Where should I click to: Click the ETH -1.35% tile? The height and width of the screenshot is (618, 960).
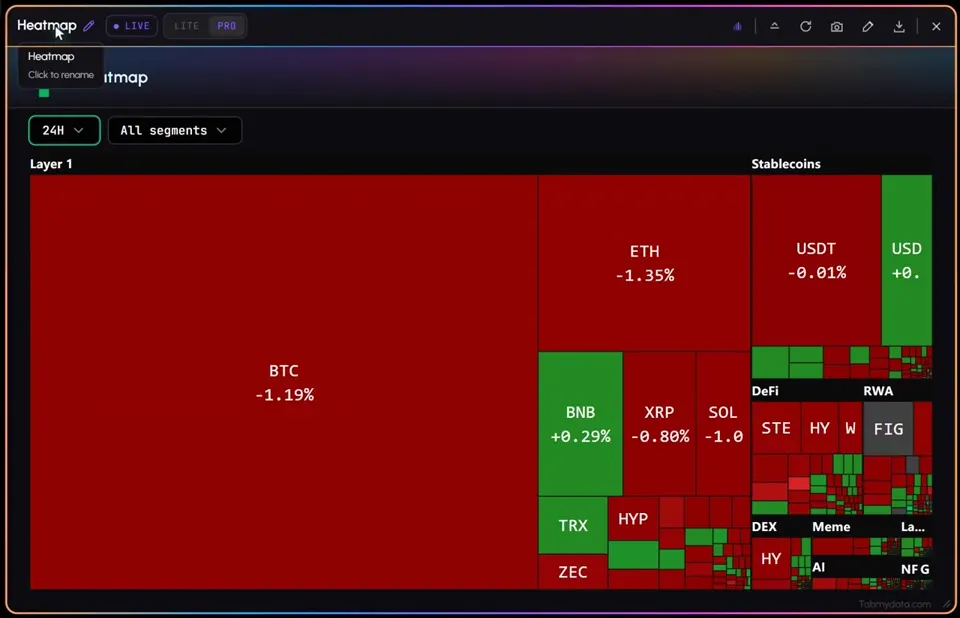tap(644, 263)
